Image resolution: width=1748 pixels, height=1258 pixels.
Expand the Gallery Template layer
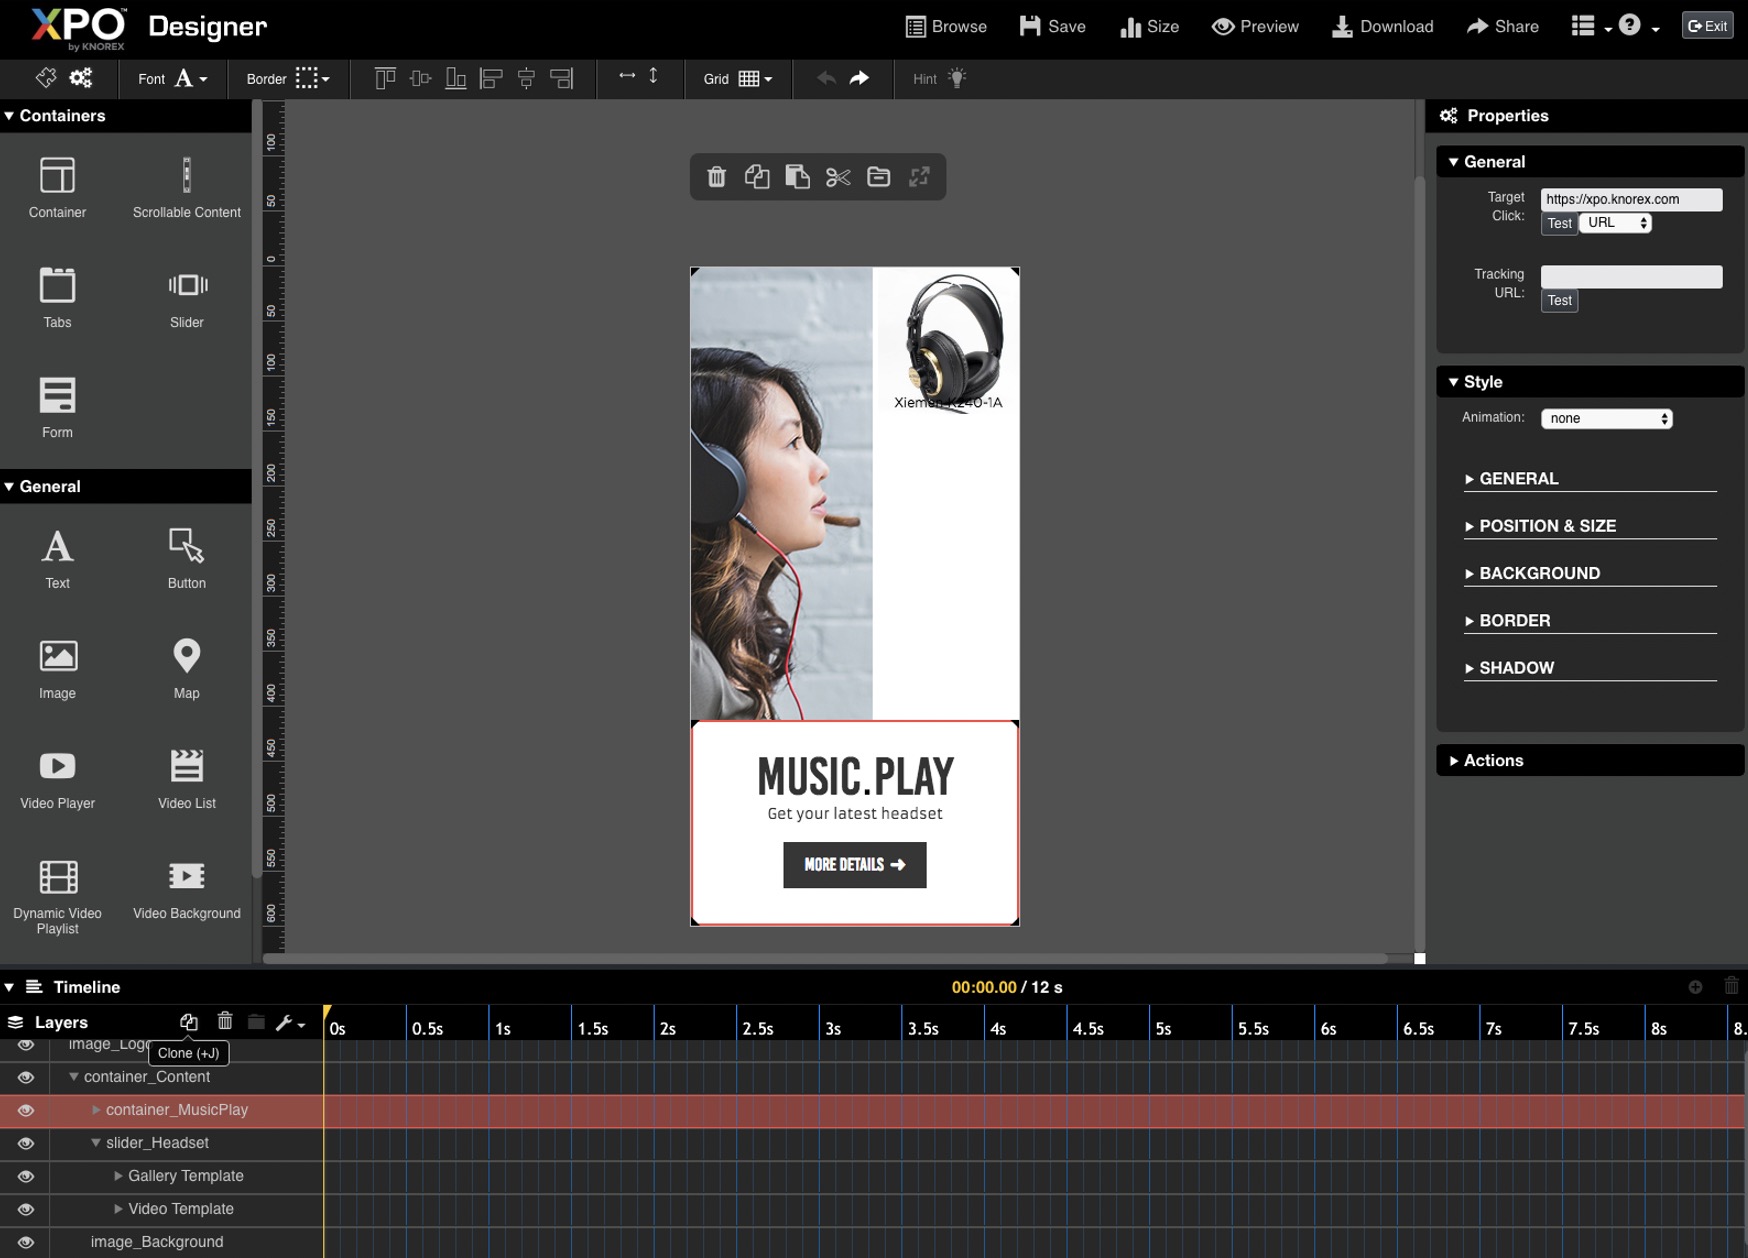(x=118, y=1176)
